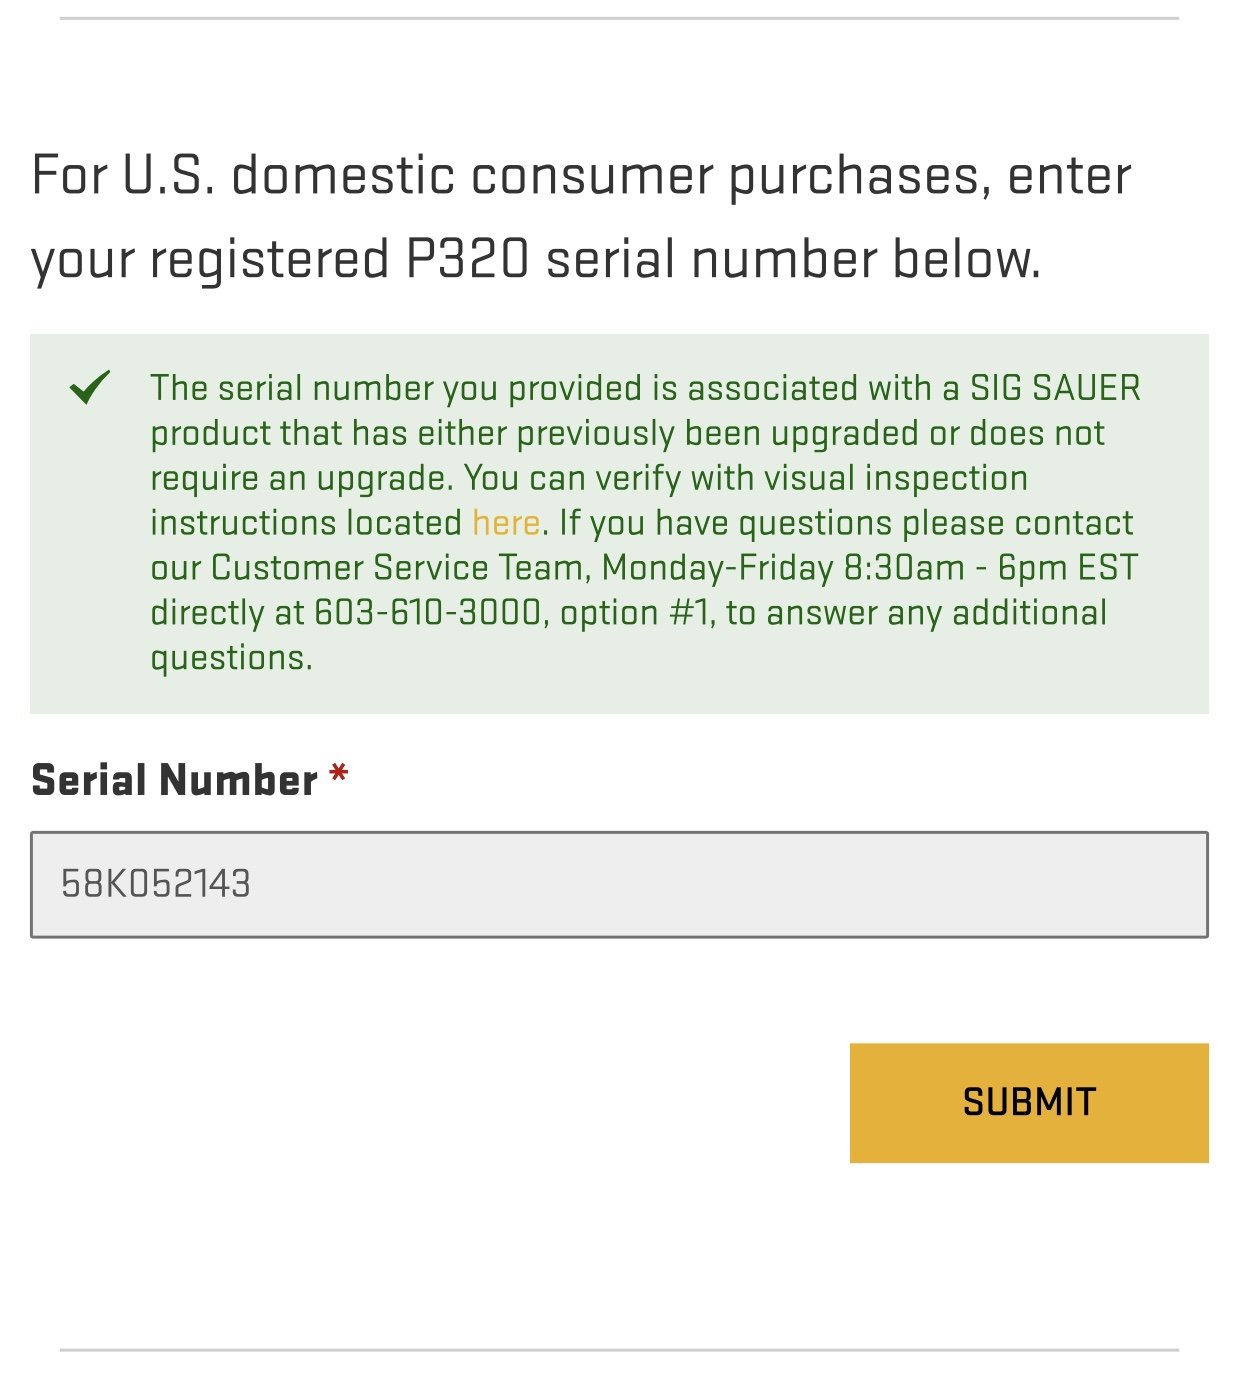The width and height of the screenshot is (1242, 1390).
Task: Submit the serial number with SUBMIT button
Action: pos(1029,1103)
